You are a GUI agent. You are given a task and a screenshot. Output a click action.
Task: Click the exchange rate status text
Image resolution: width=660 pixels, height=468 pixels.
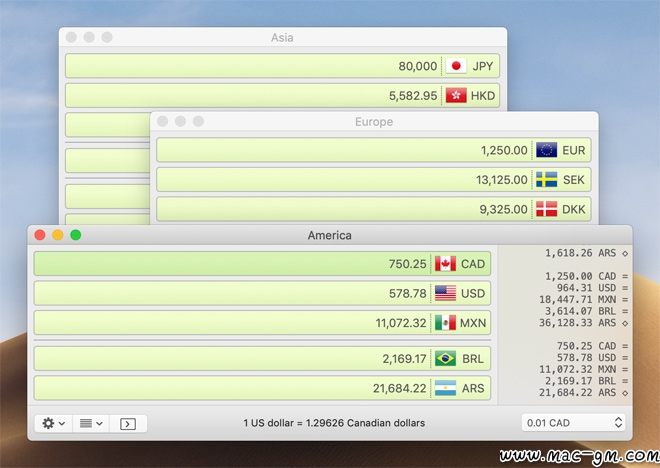pos(334,423)
